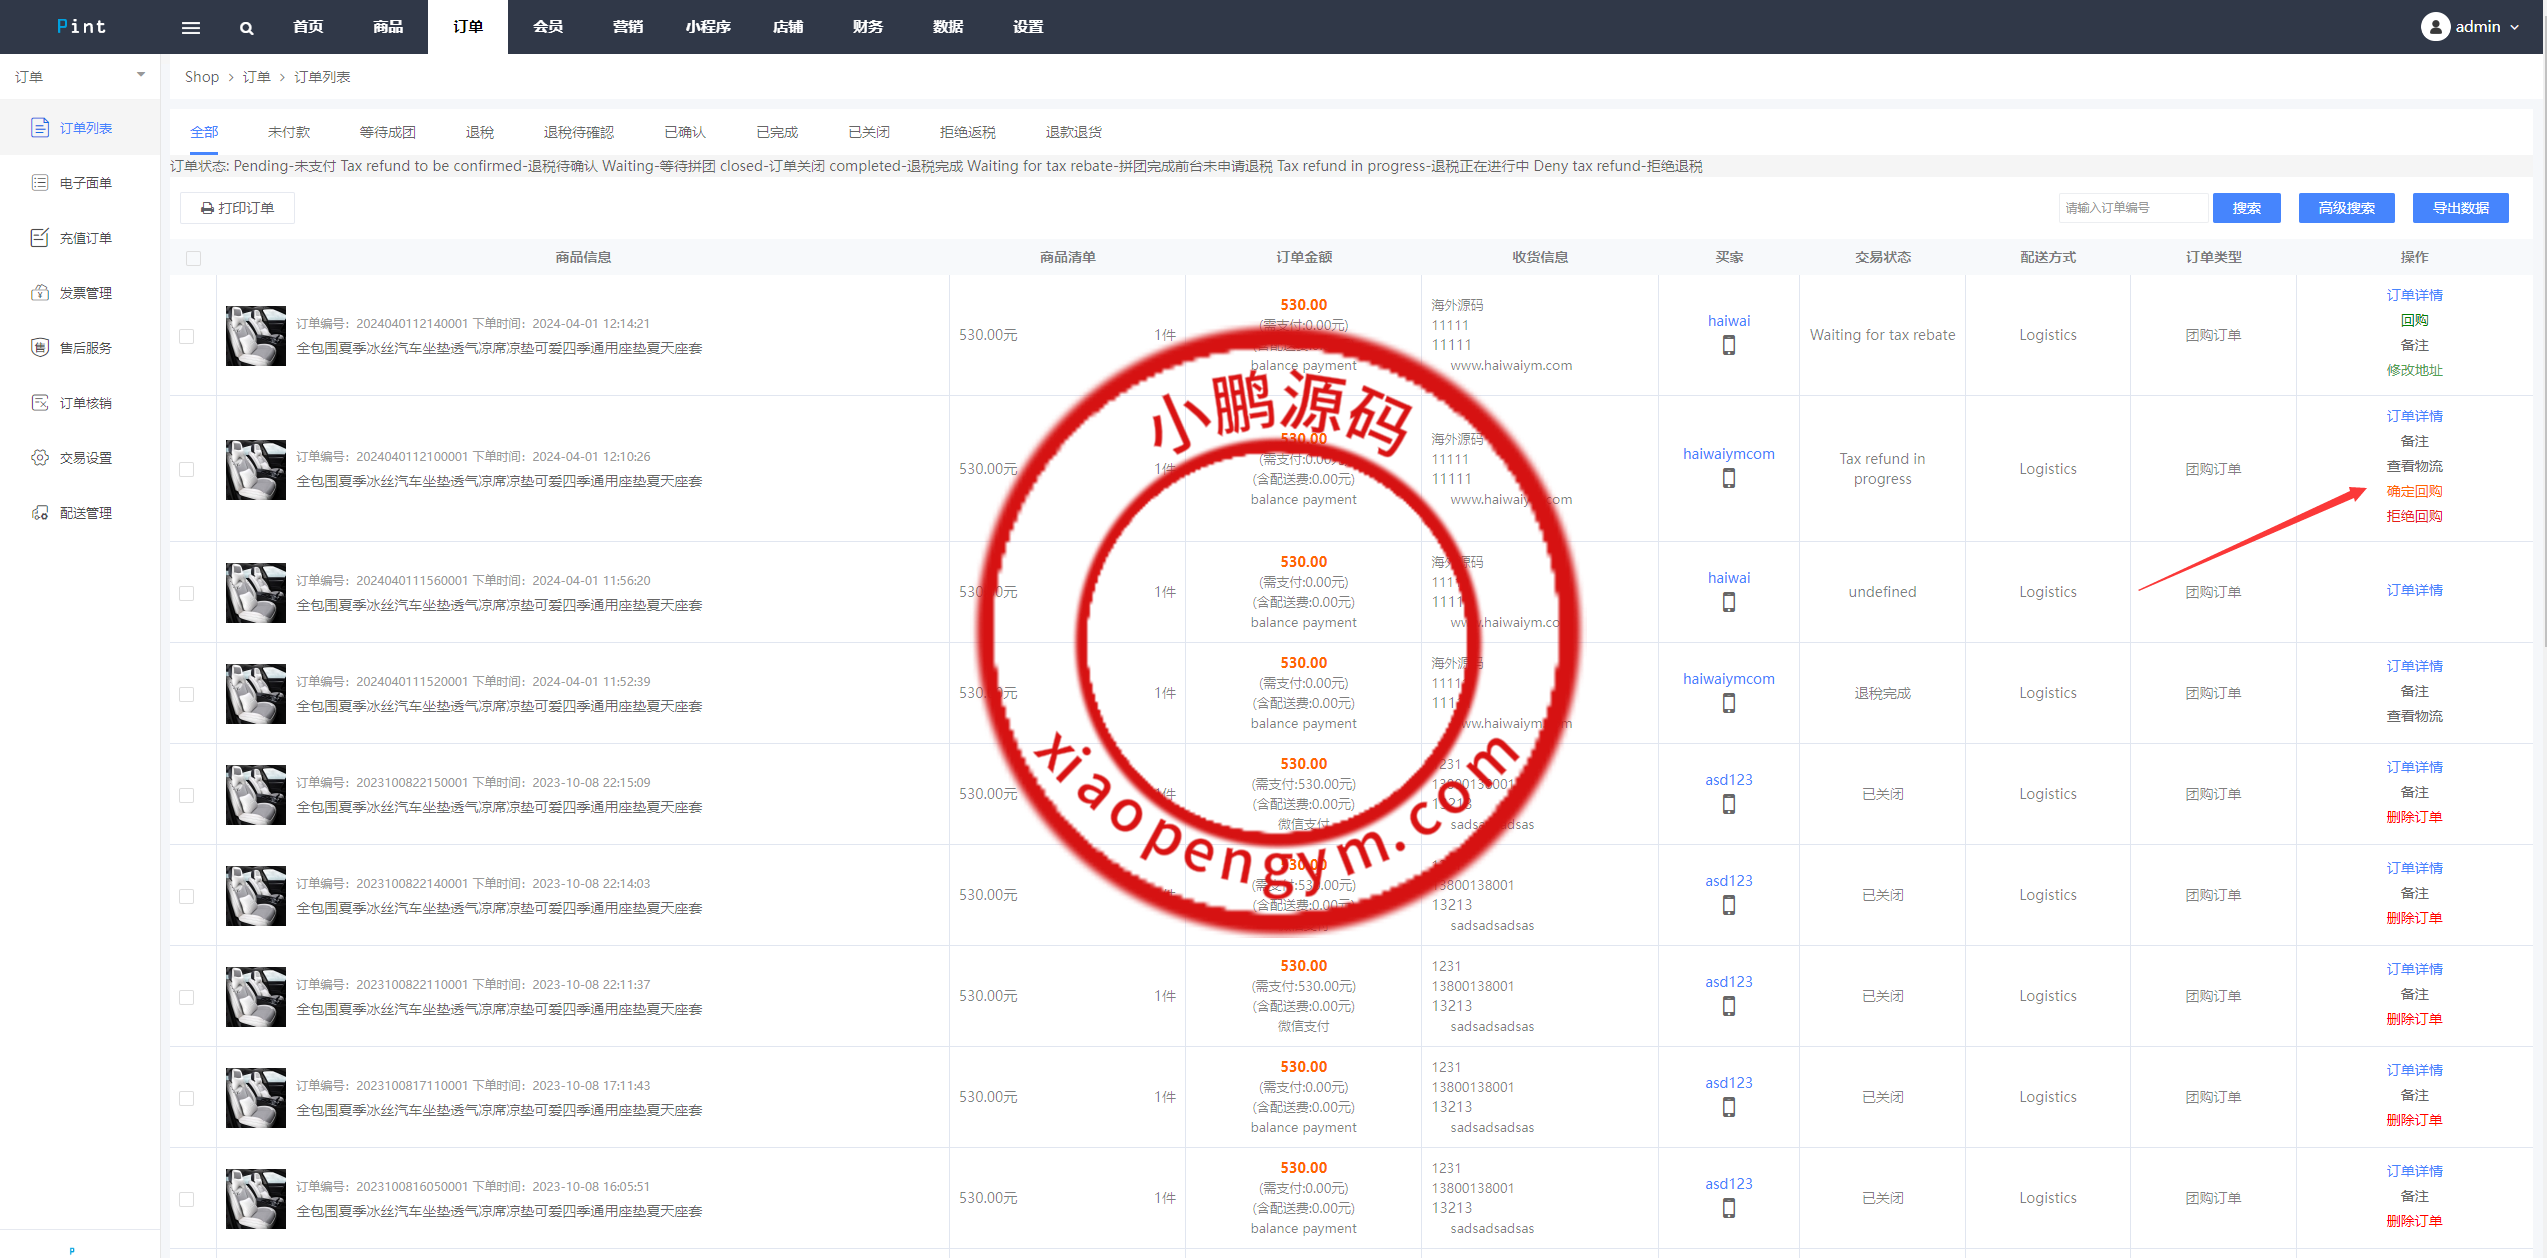The height and width of the screenshot is (1258, 2547).
Task: Select checkbox for order 202404011210​0001
Action: (x=187, y=469)
